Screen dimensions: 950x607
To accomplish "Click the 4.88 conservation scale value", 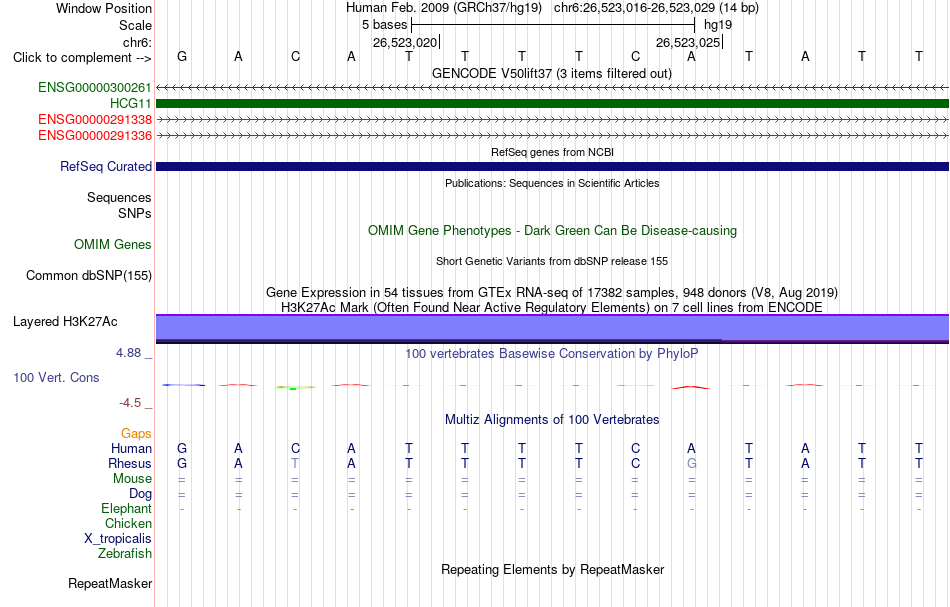I will [128, 353].
